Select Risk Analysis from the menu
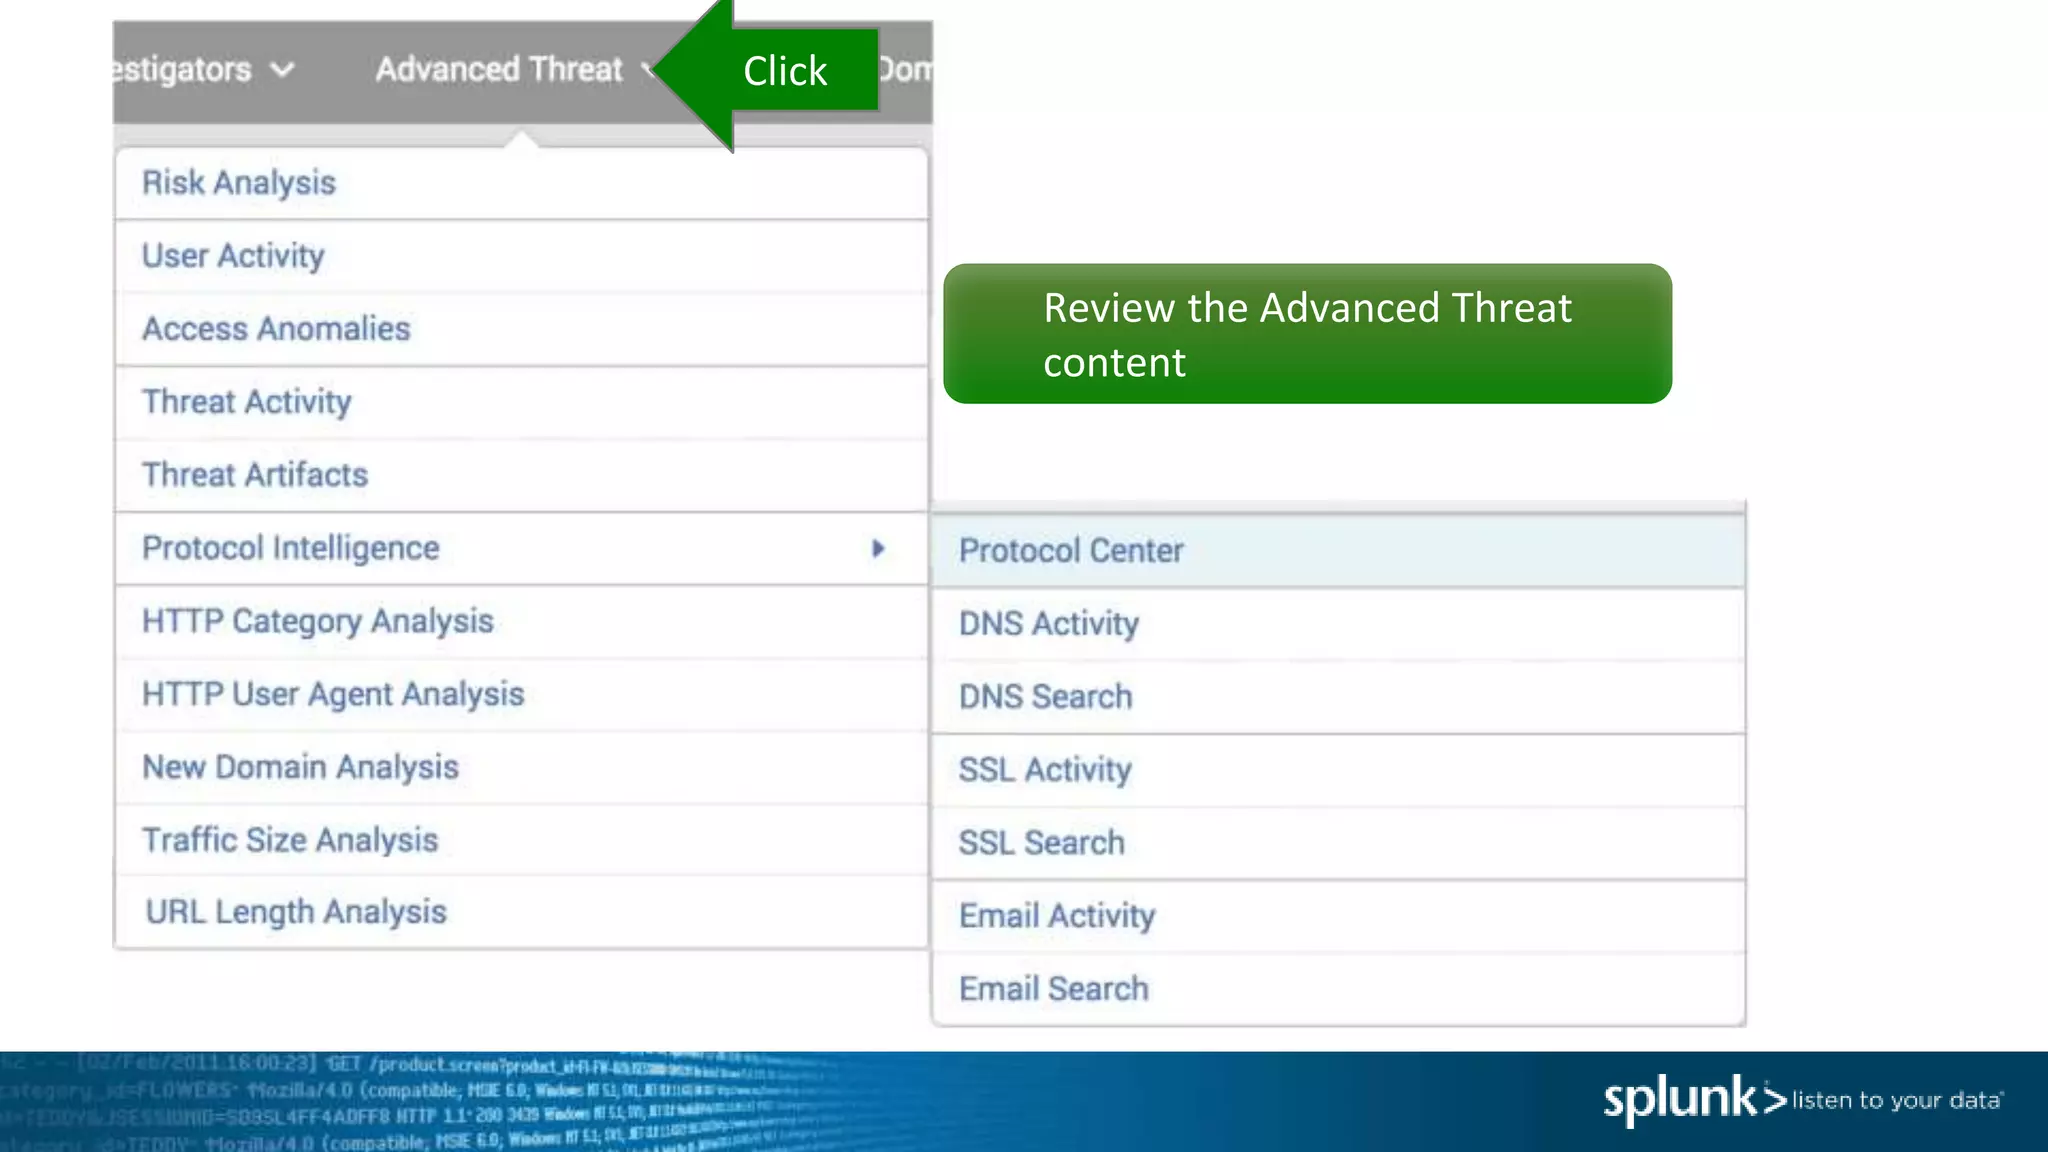This screenshot has width=2048, height=1152. click(521, 183)
